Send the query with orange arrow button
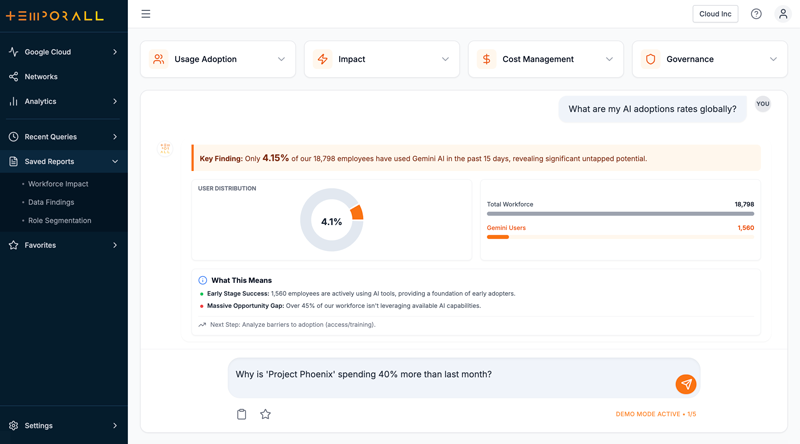Screen dimensions: 800x444 685,384
